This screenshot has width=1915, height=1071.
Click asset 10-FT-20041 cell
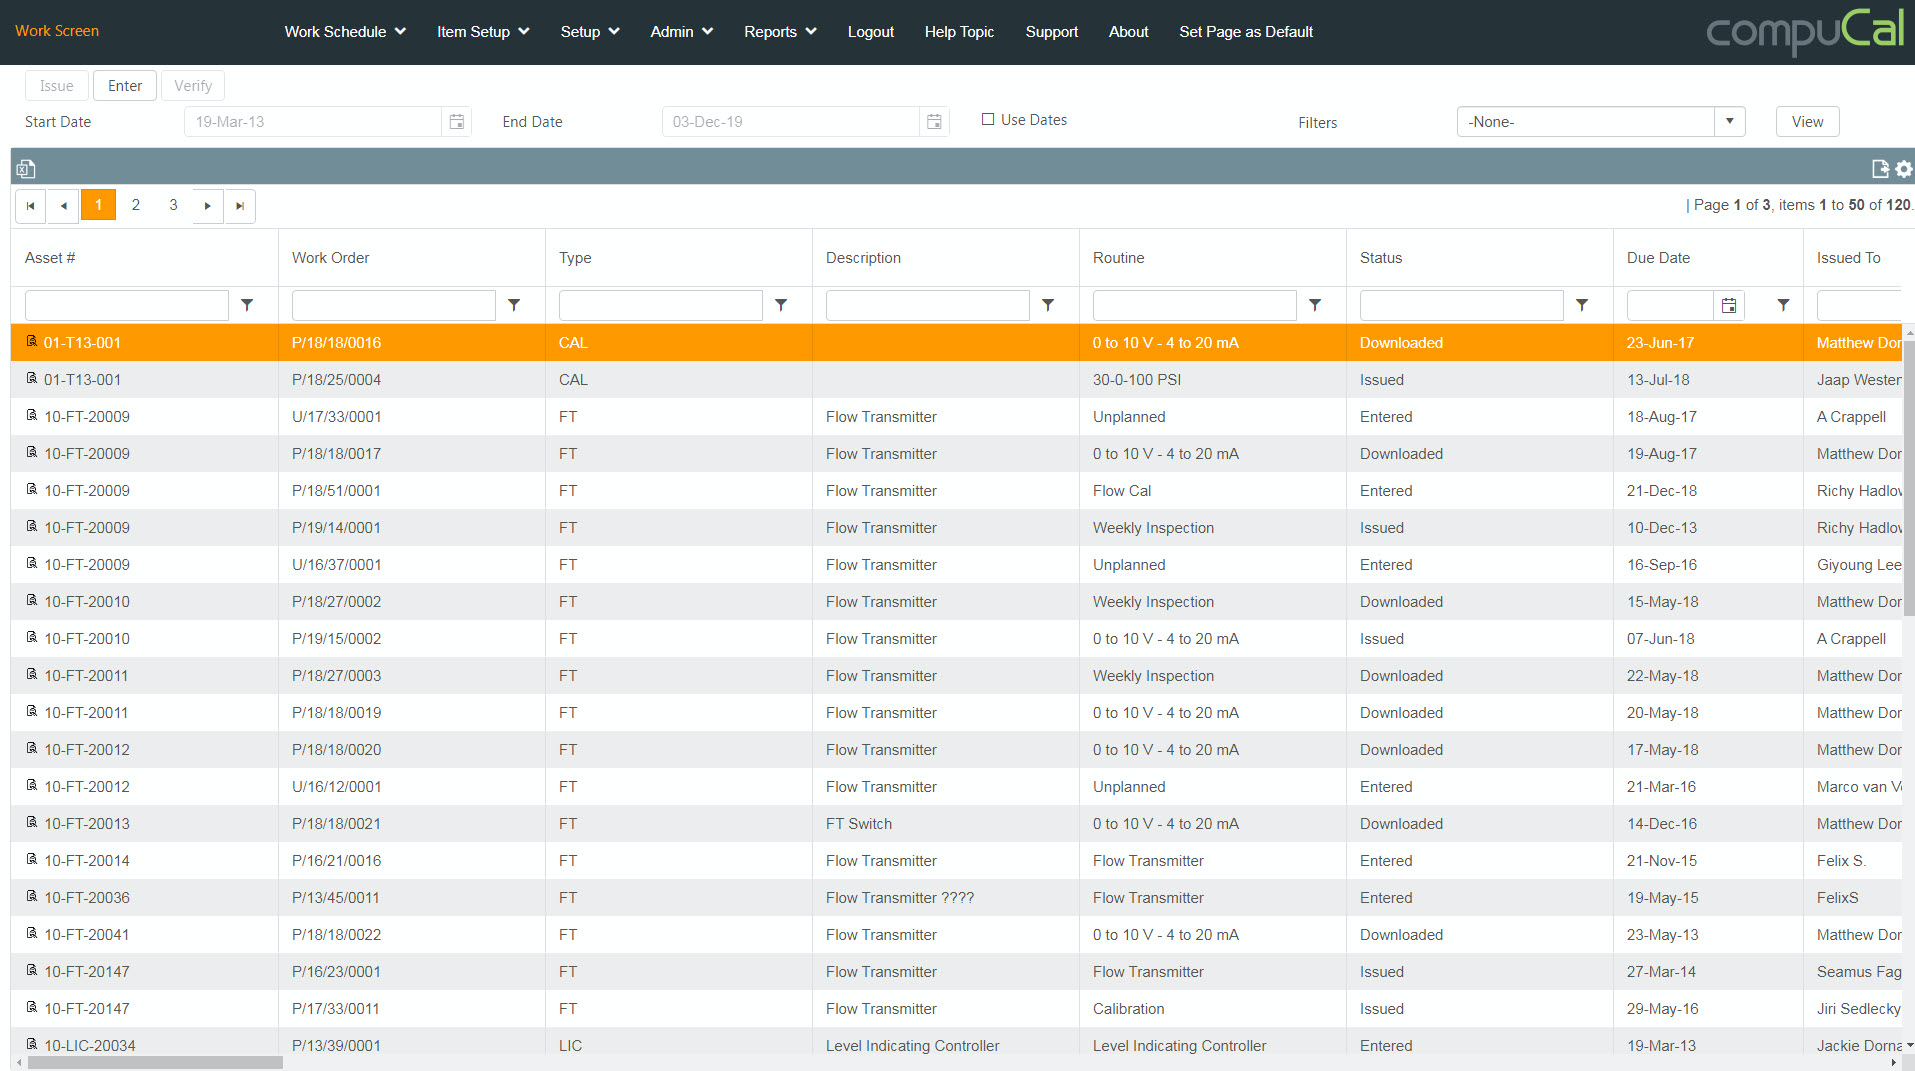(145, 934)
